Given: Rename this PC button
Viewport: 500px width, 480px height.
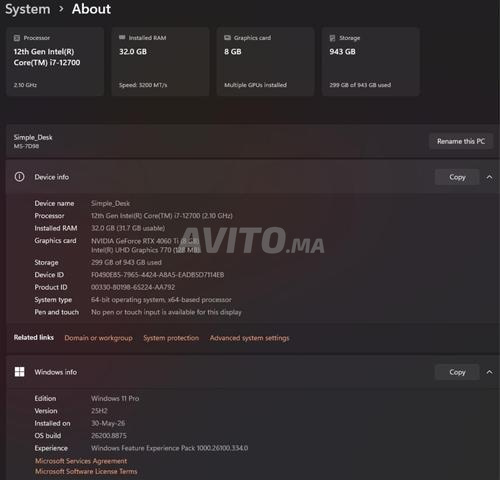Looking at the screenshot, I should 461,141.
